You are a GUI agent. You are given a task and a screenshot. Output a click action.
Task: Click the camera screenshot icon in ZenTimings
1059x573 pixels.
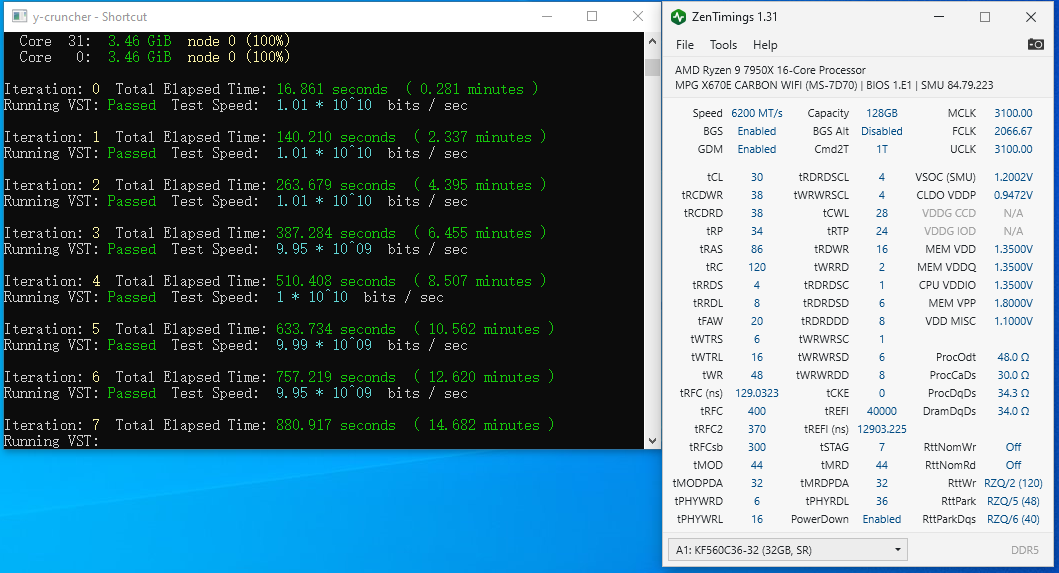point(1036,44)
